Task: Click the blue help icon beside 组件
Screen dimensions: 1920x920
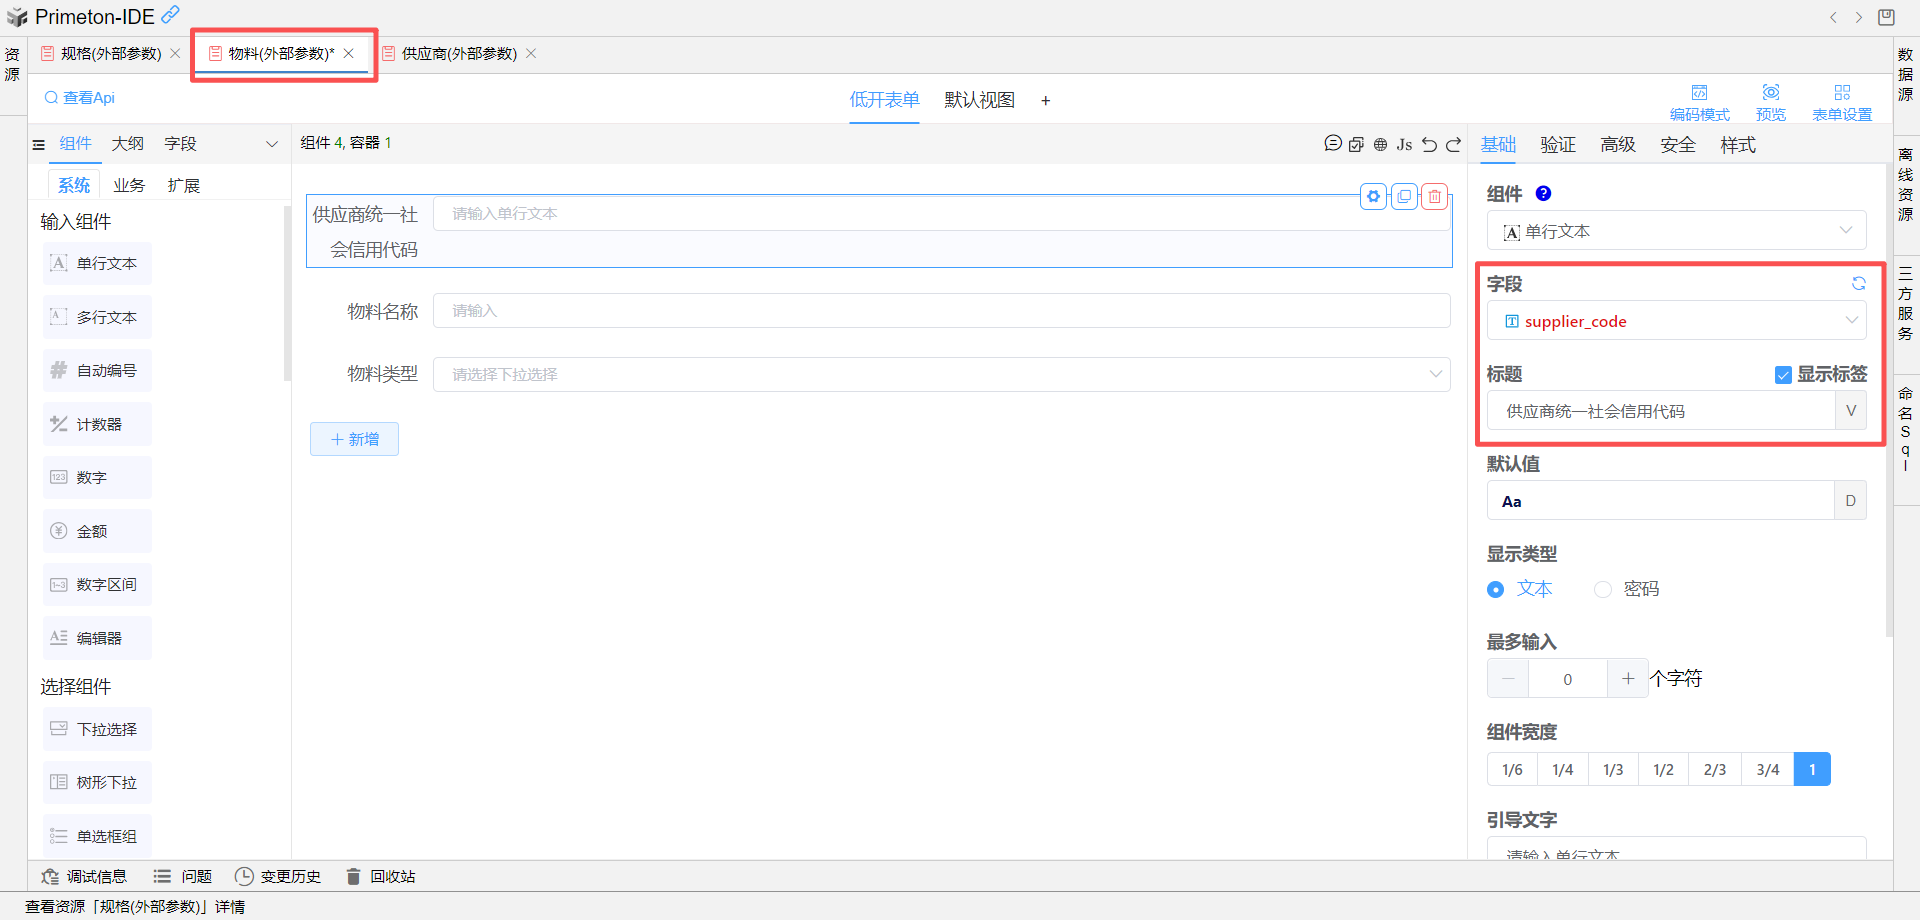Action: pos(1543,194)
